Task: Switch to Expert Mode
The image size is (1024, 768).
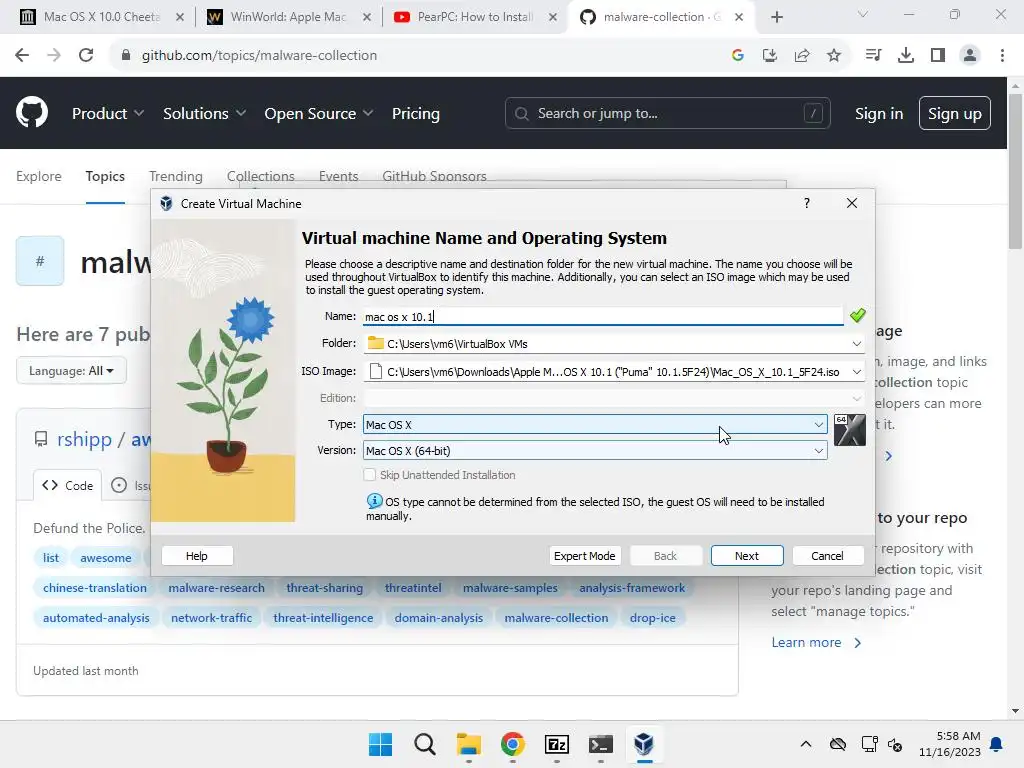Action: click(584, 556)
